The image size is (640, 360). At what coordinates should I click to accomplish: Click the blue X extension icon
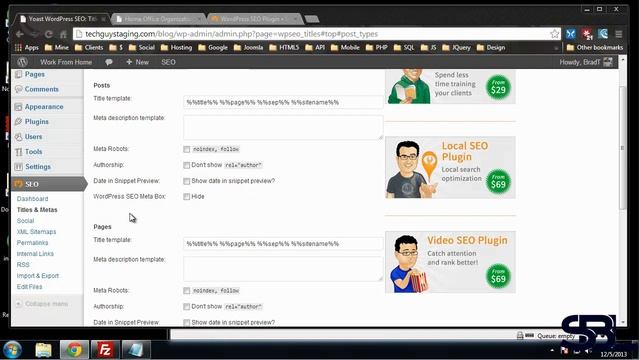[x=571, y=34]
